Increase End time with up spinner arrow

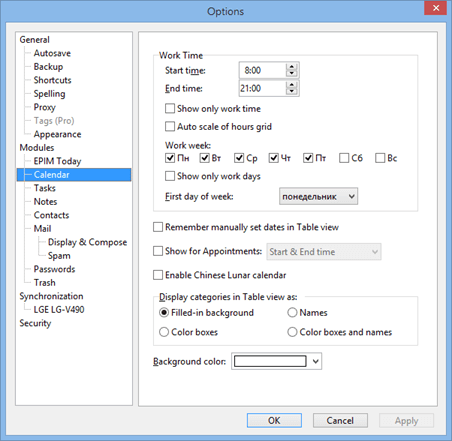click(x=292, y=85)
